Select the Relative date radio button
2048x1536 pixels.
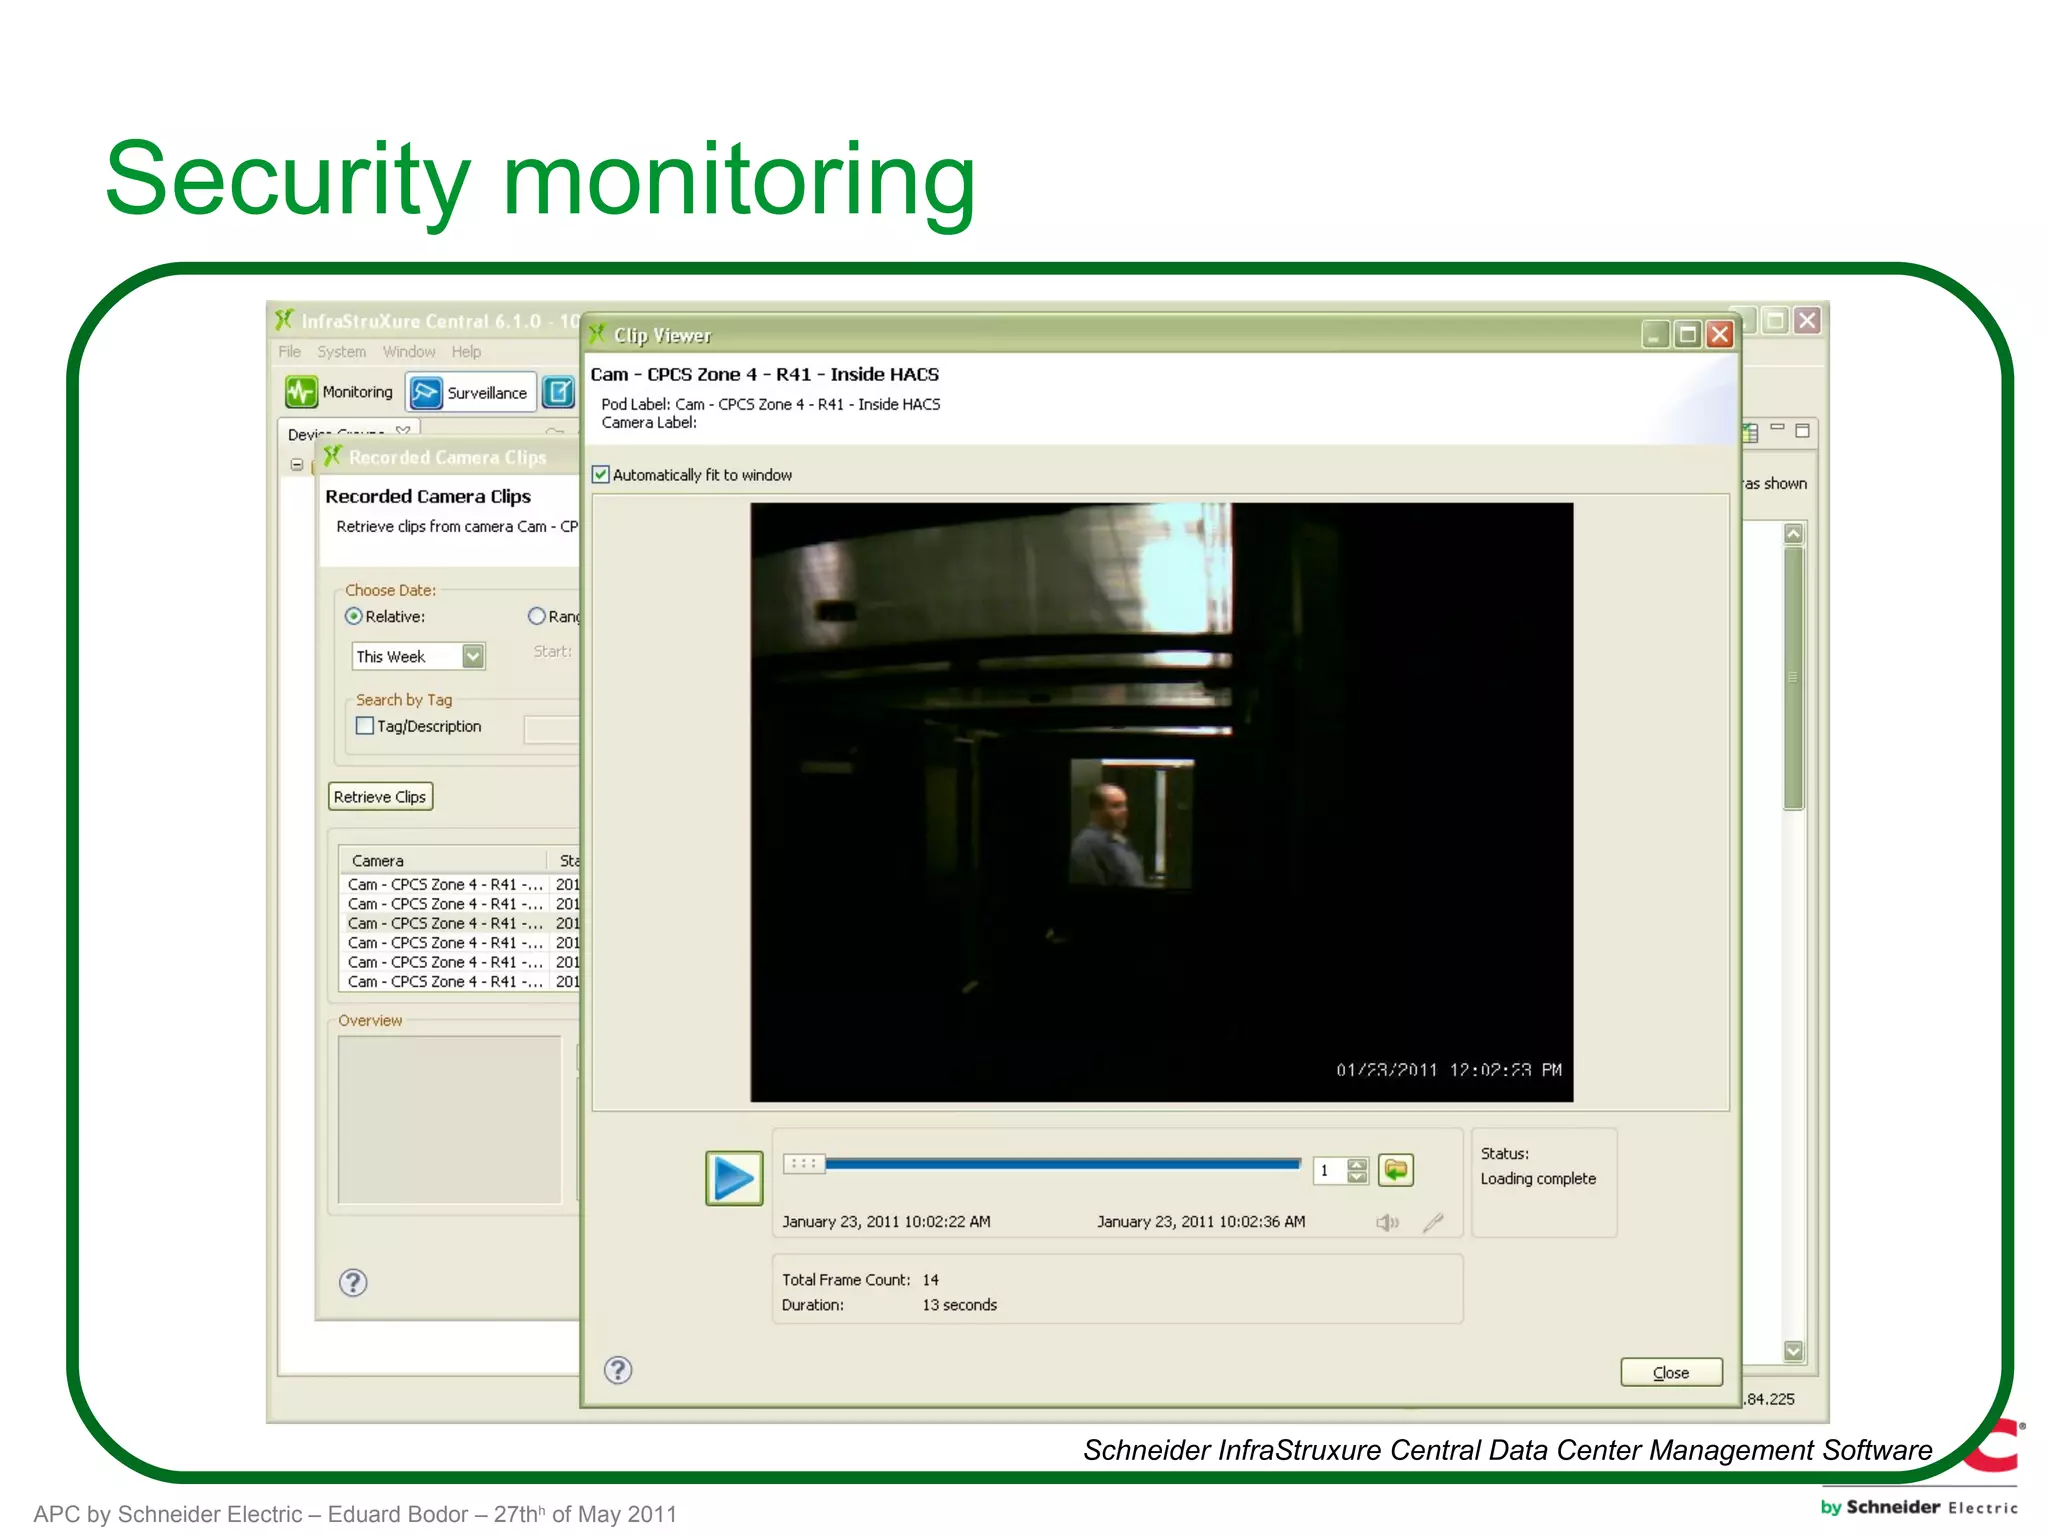tap(354, 616)
